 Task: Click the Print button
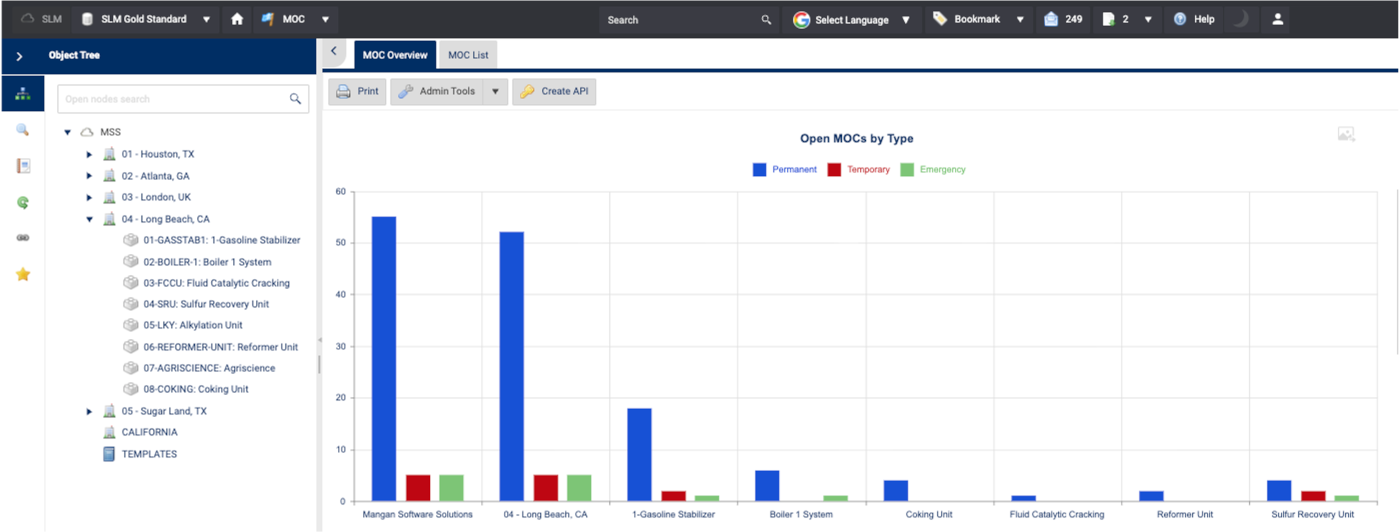pyautogui.click(x=357, y=92)
